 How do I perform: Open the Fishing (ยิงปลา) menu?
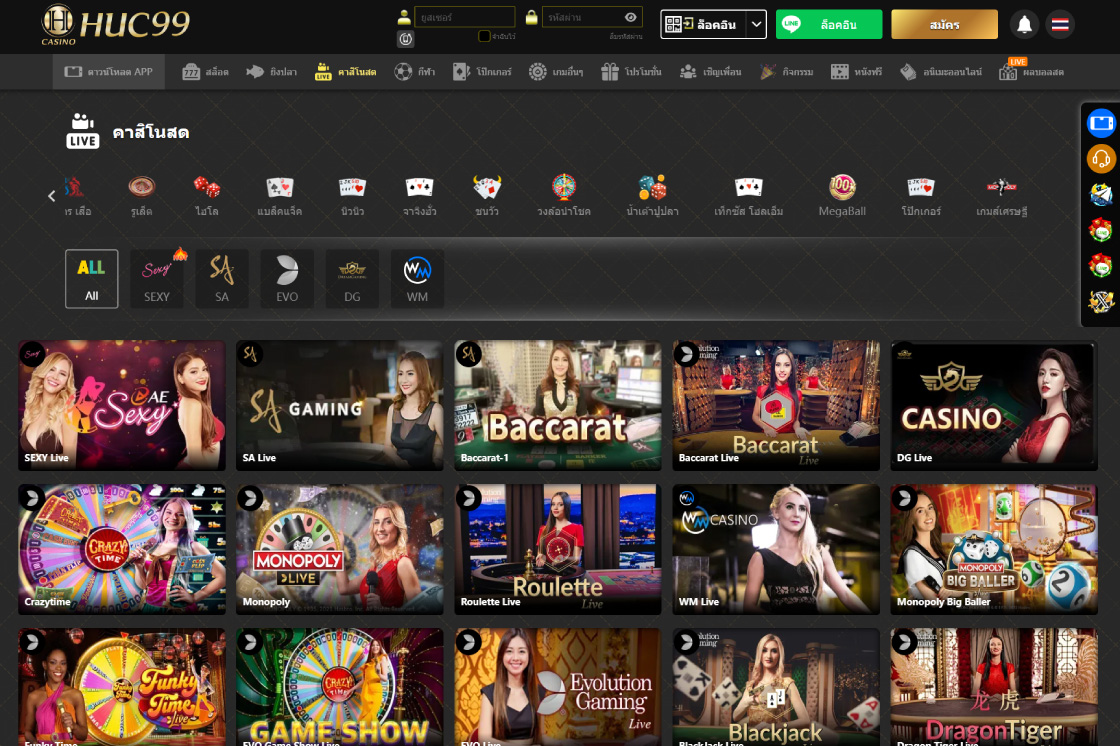point(271,72)
